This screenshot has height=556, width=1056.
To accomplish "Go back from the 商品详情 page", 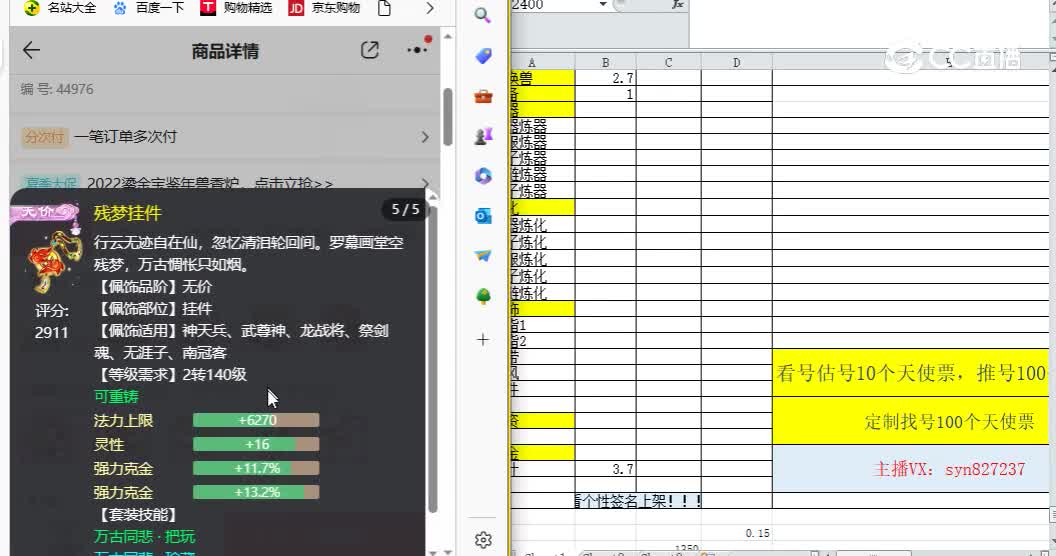I will coord(31,50).
